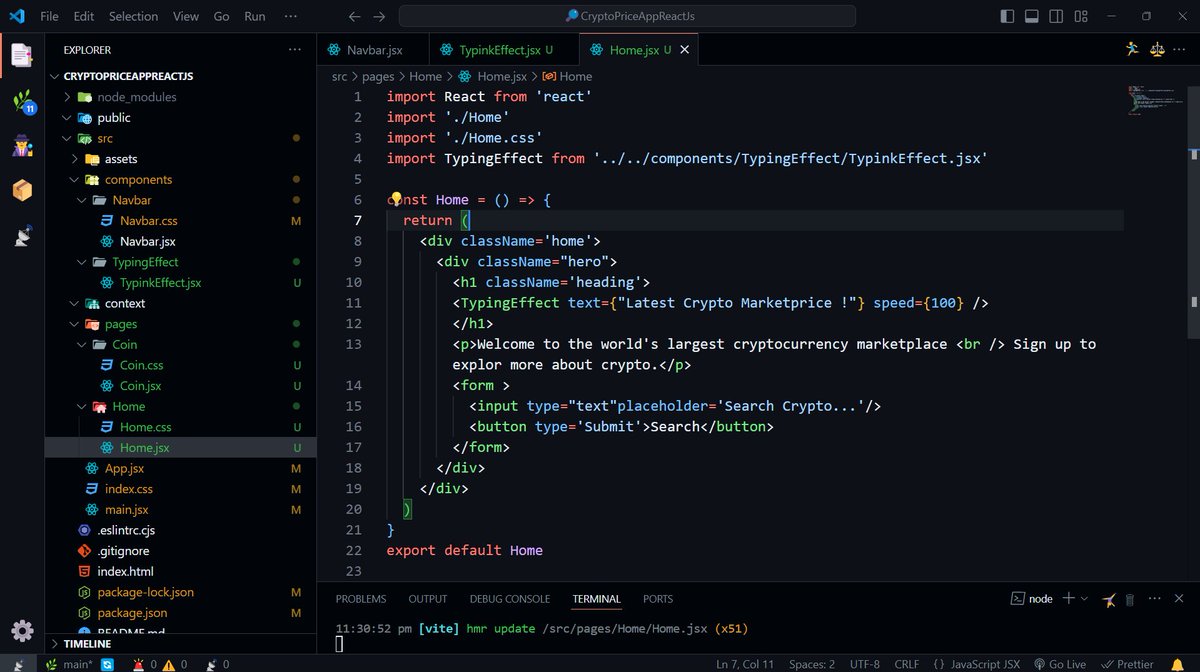
Task: Open the fifth activity bar icon below Extensions
Action: (x=22, y=235)
